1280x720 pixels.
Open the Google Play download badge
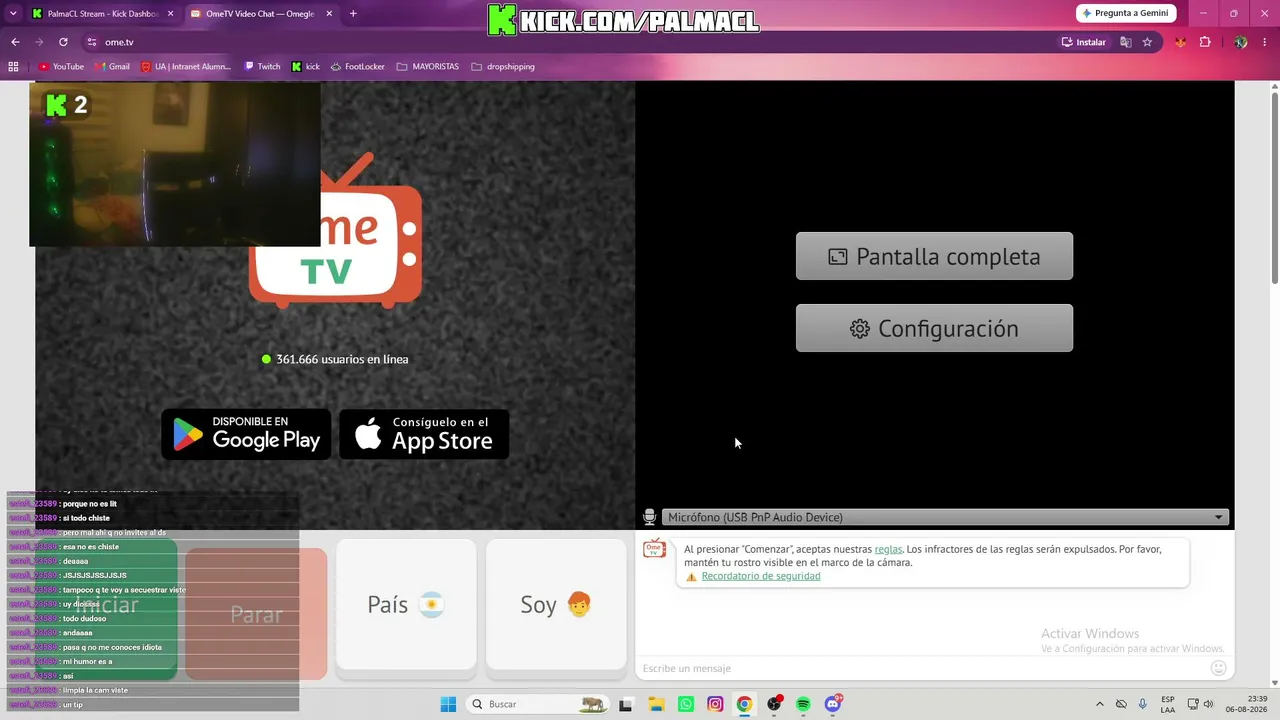pos(246,434)
